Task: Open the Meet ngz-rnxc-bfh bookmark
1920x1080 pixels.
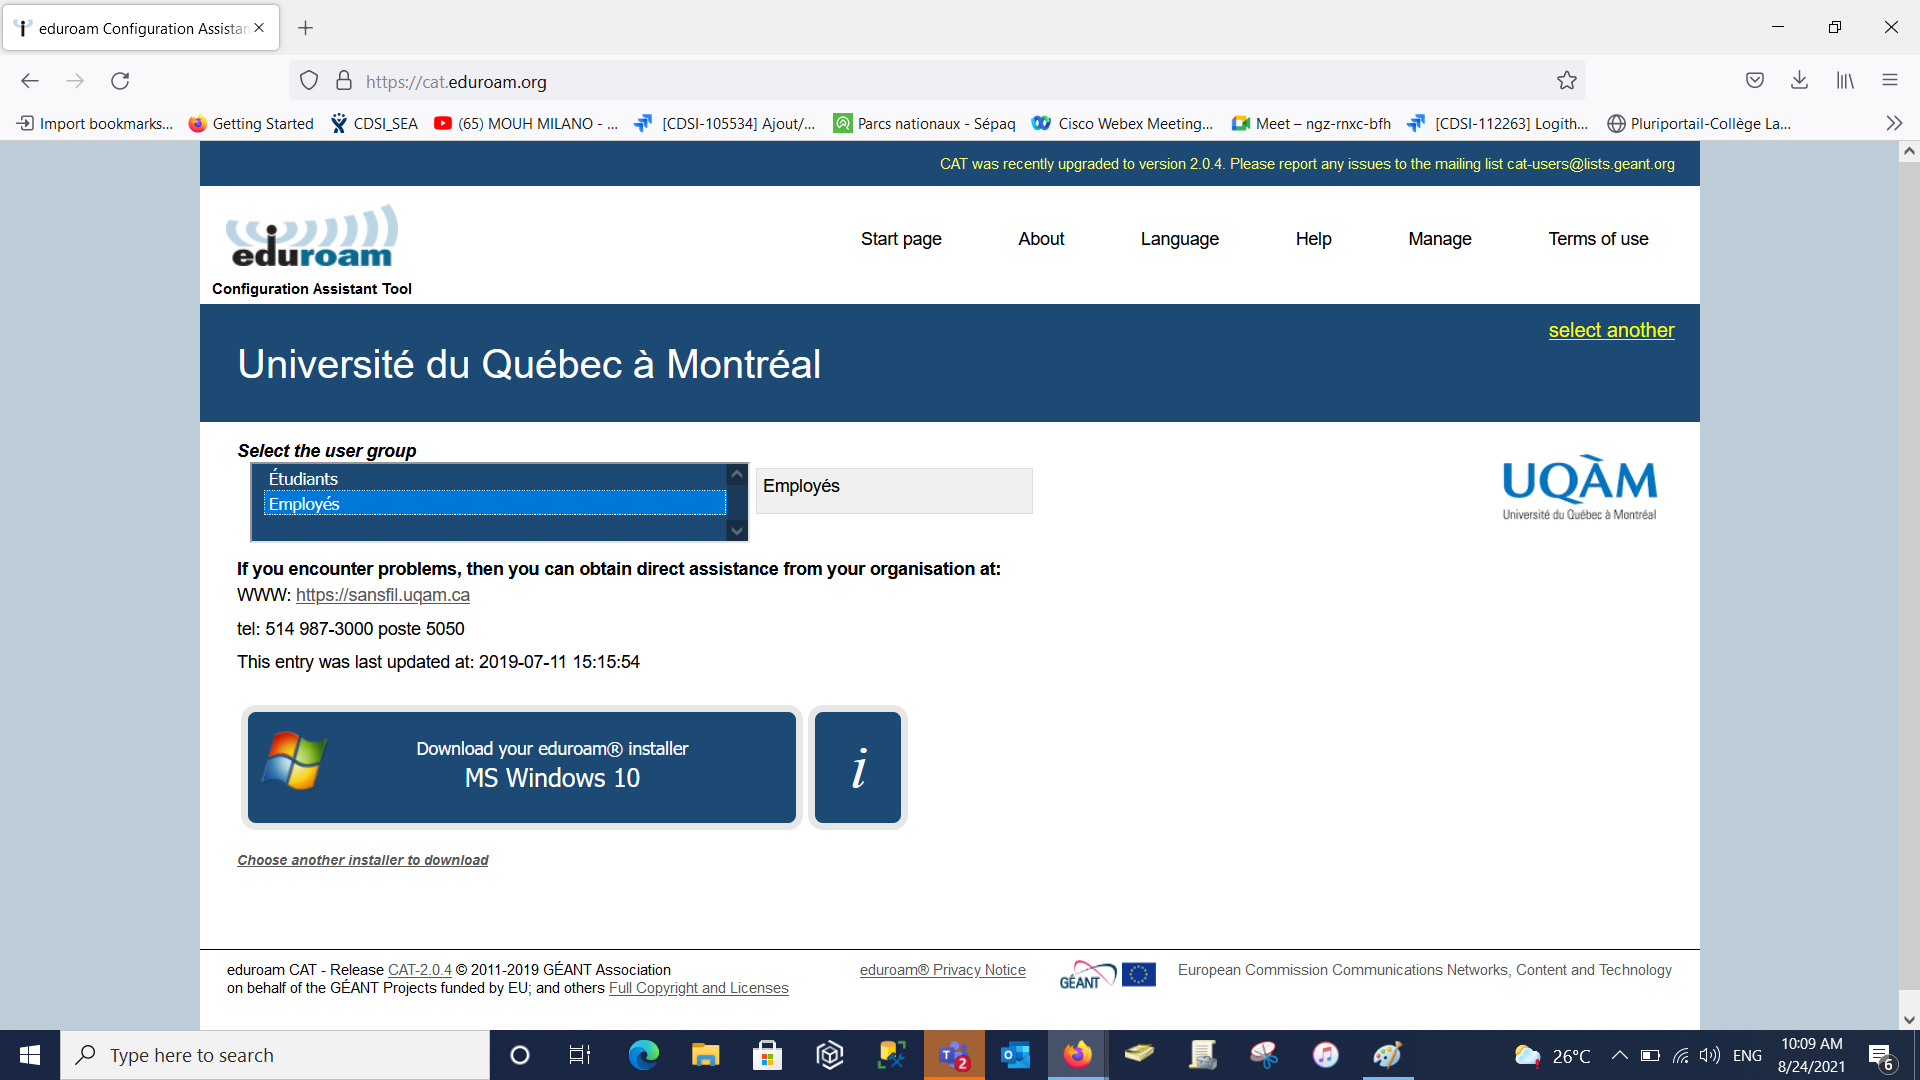Action: [x=1311, y=123]
